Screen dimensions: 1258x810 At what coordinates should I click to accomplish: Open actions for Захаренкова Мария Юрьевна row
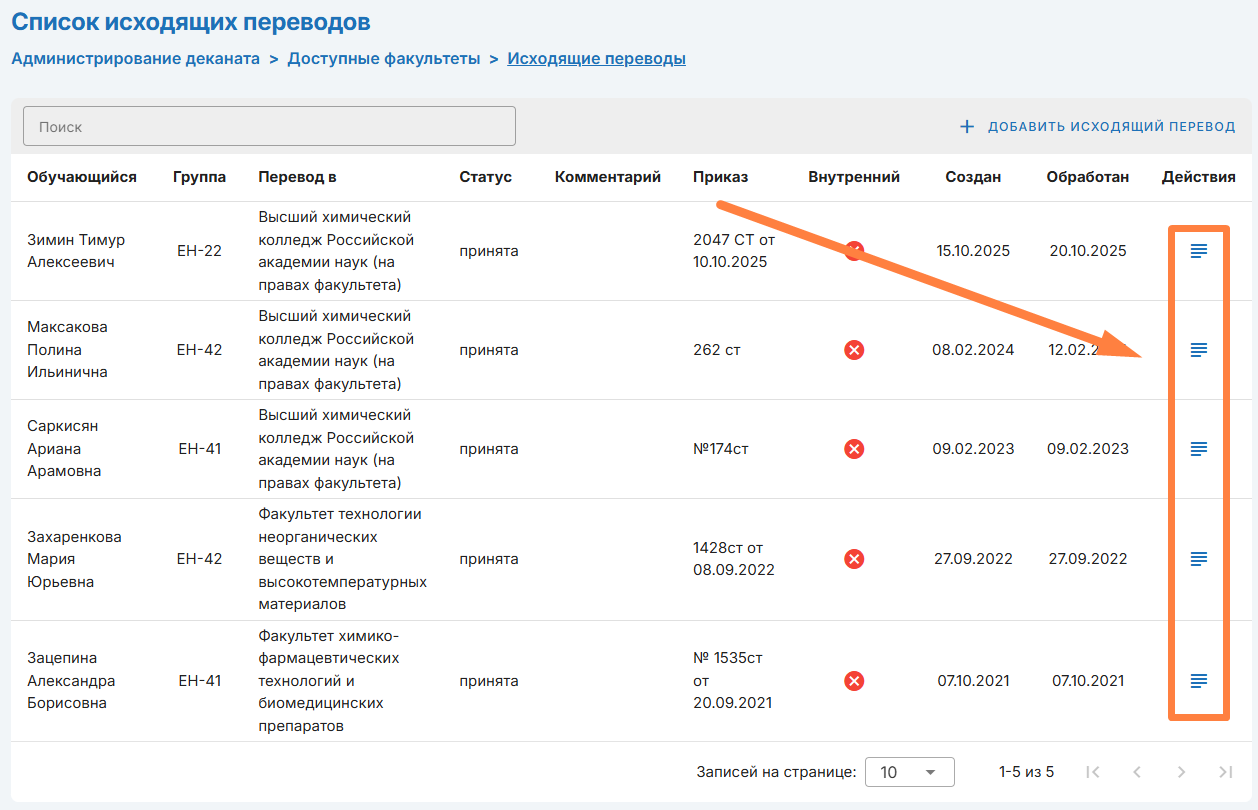tap(1198, 559)
